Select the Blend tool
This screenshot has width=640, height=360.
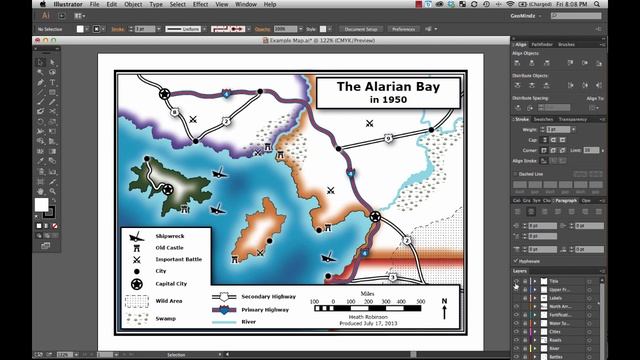coord(52,161)
